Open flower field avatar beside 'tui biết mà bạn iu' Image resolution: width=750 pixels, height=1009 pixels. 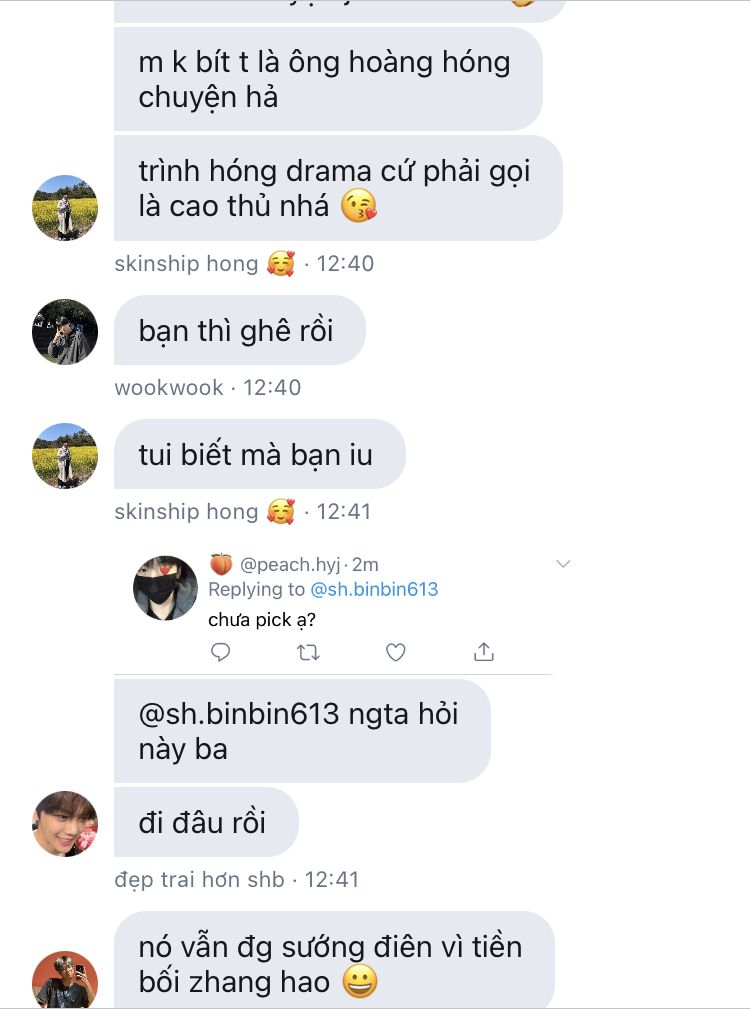coord(65,456)
